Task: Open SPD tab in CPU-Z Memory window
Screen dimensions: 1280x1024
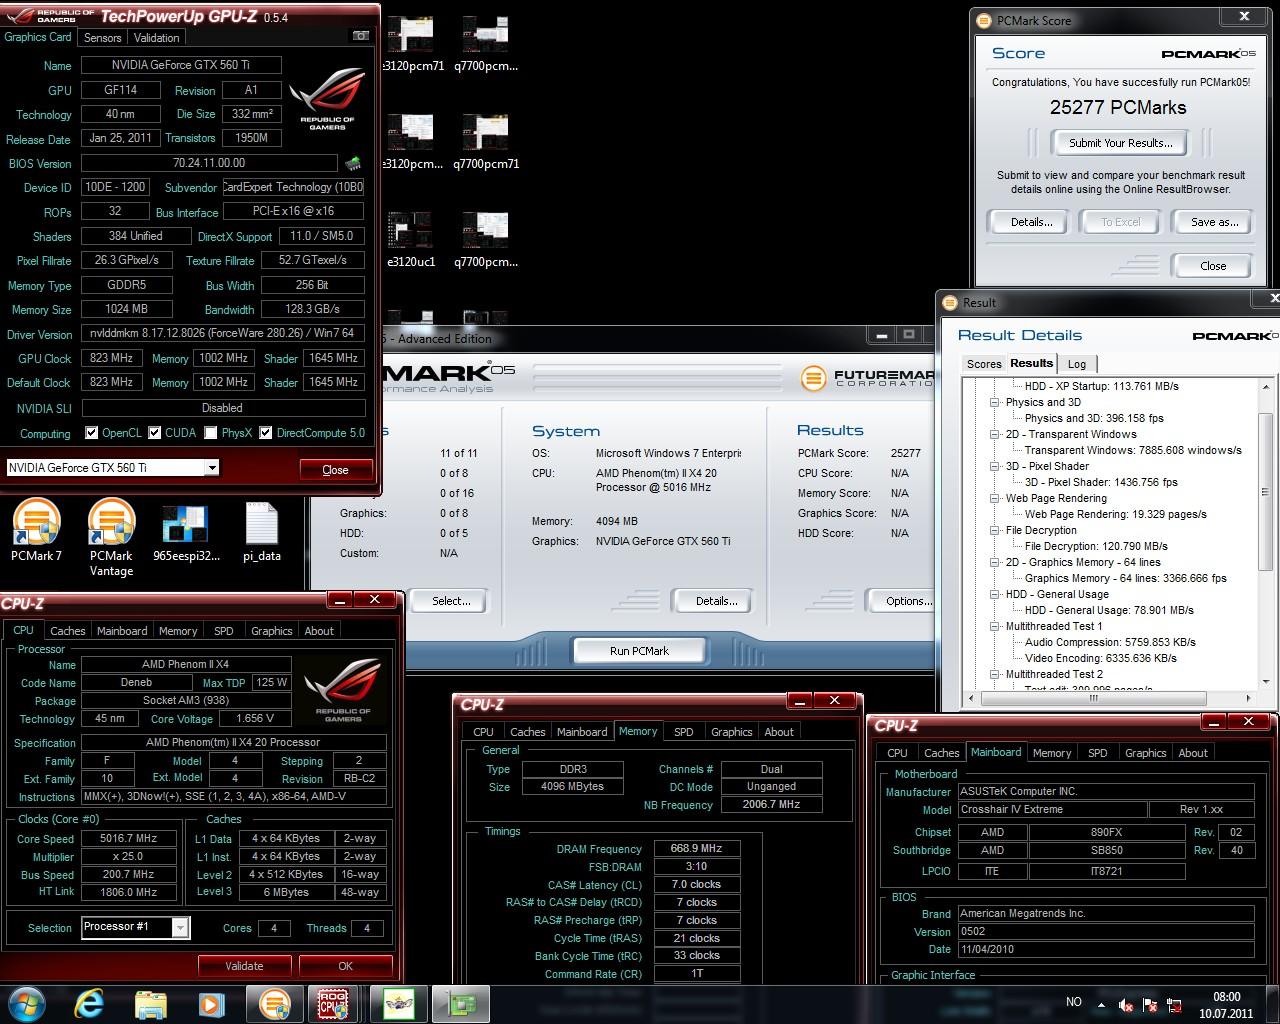Action: pos(684,732)
